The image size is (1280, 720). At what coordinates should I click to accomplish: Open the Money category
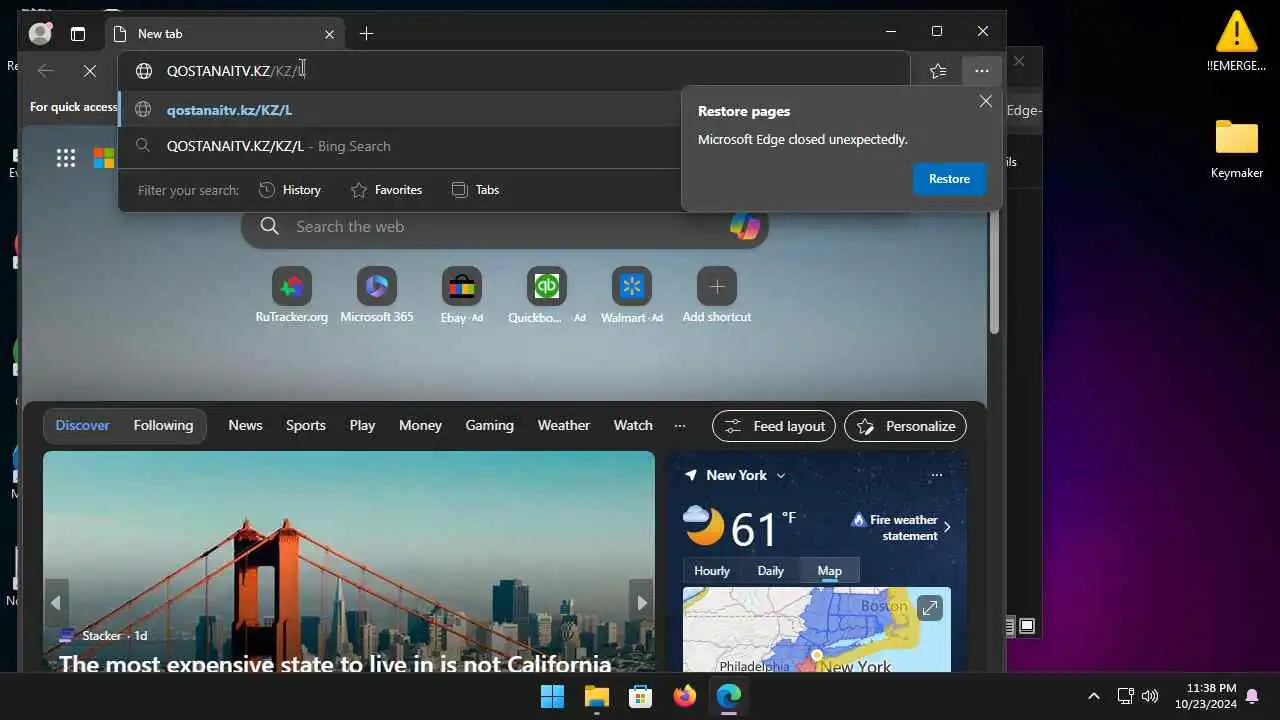[420, 425]
